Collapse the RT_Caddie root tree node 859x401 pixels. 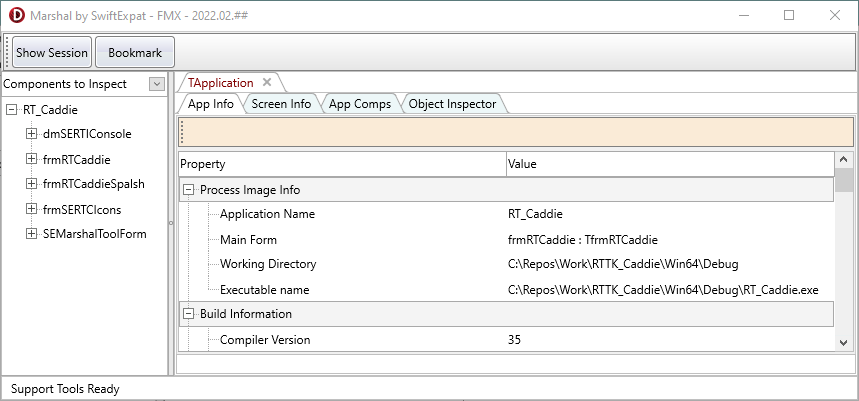tap(12, 110)
